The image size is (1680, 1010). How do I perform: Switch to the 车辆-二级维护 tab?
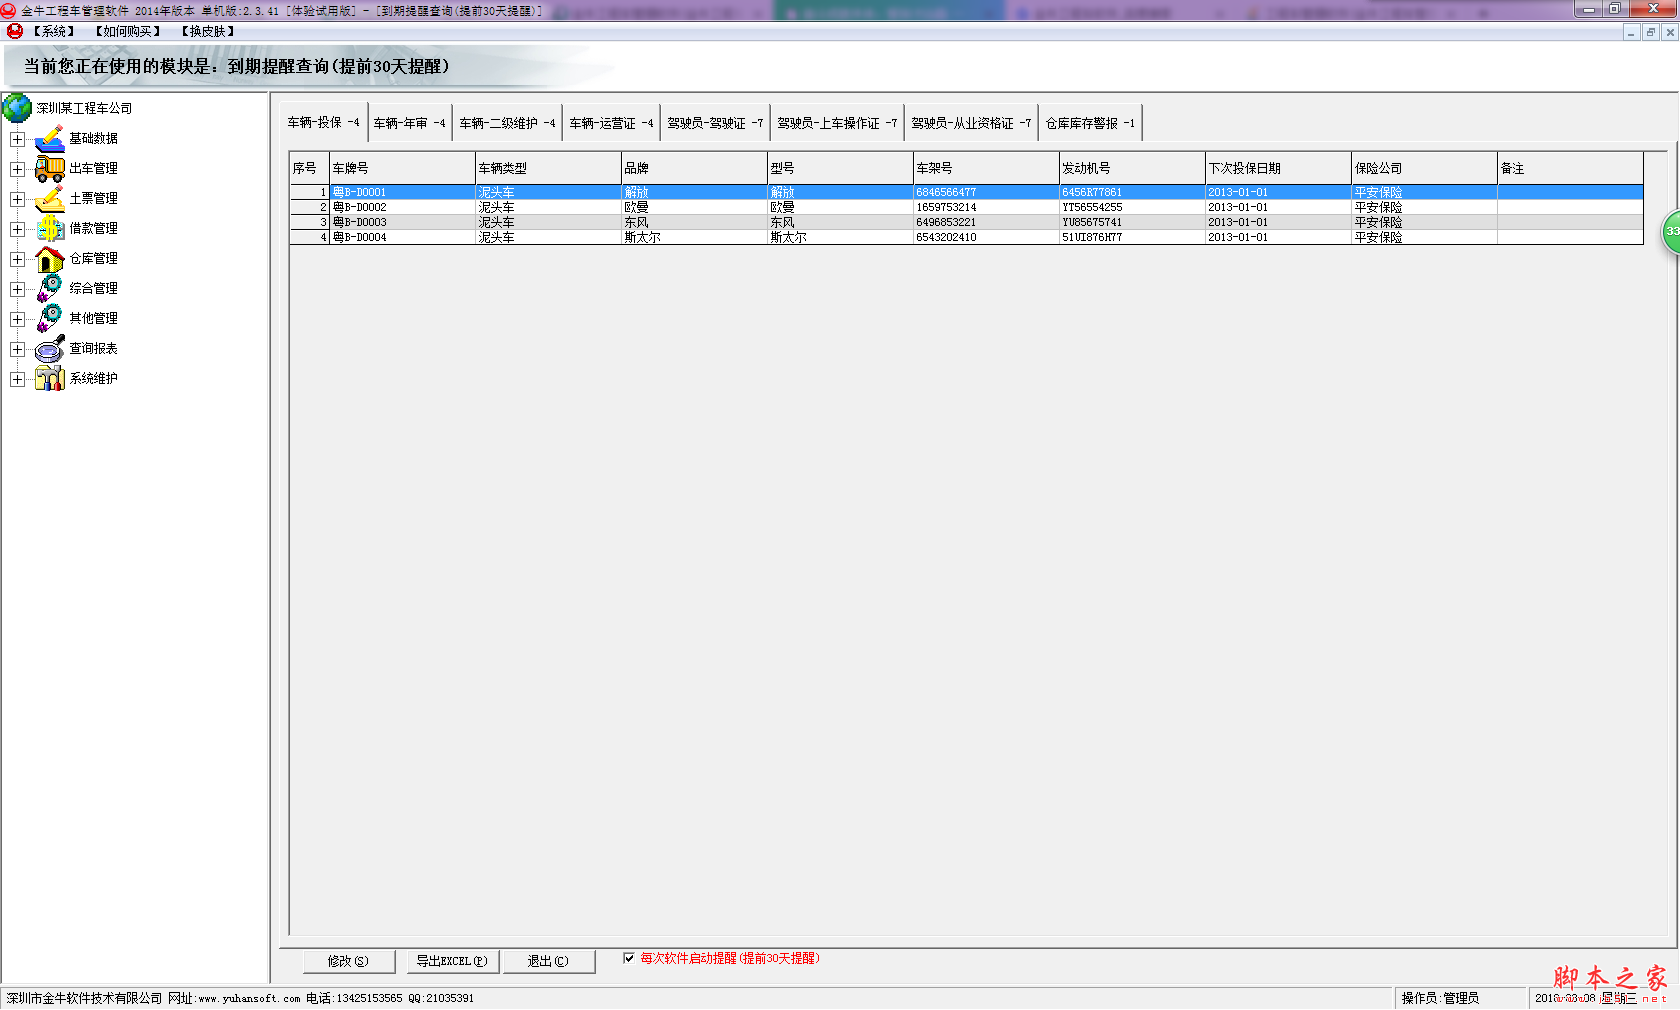[x=507, y=123]
